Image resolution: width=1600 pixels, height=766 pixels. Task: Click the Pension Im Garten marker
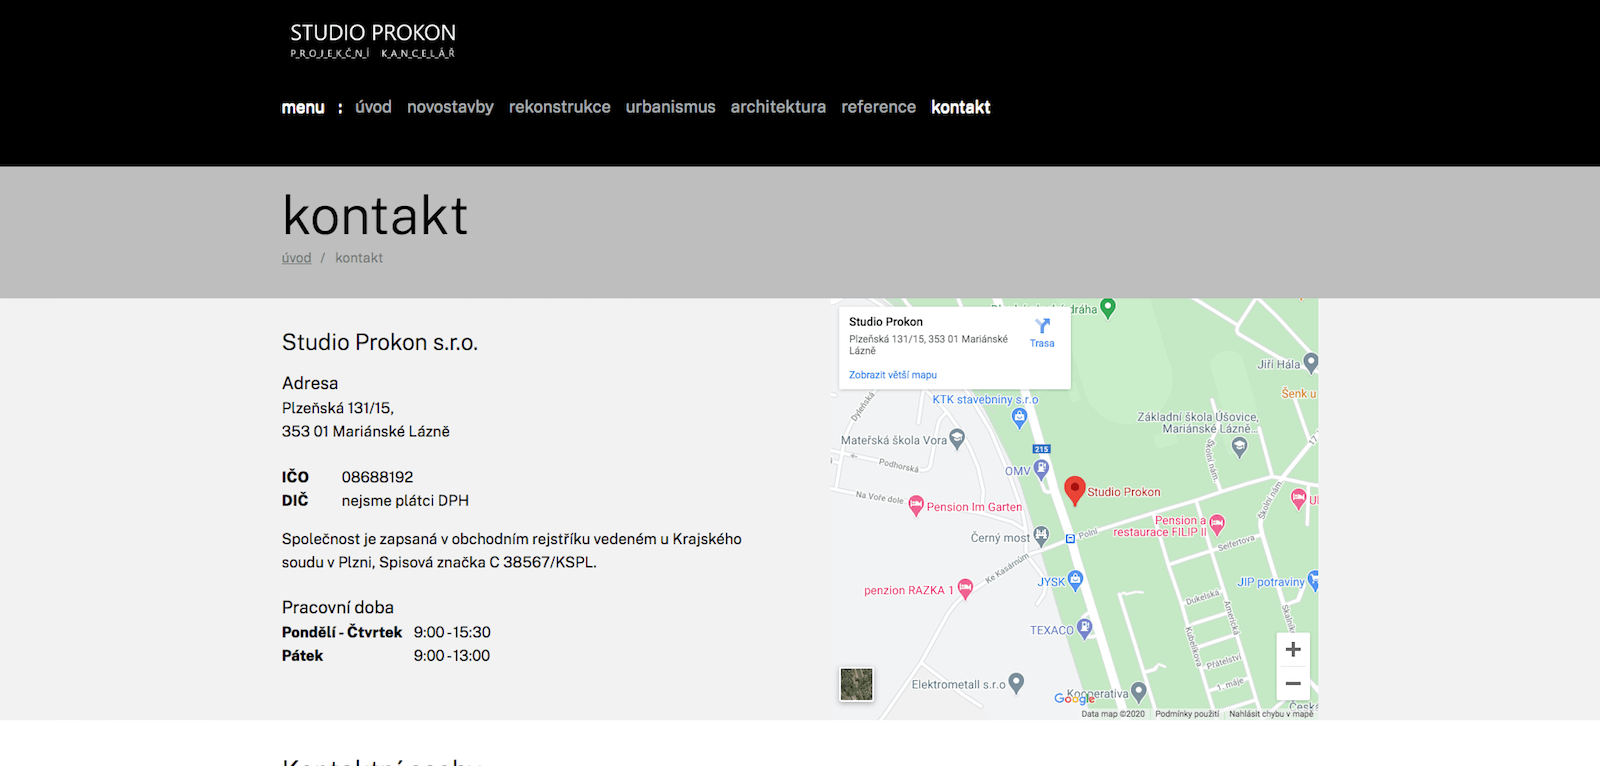[915, 506]
